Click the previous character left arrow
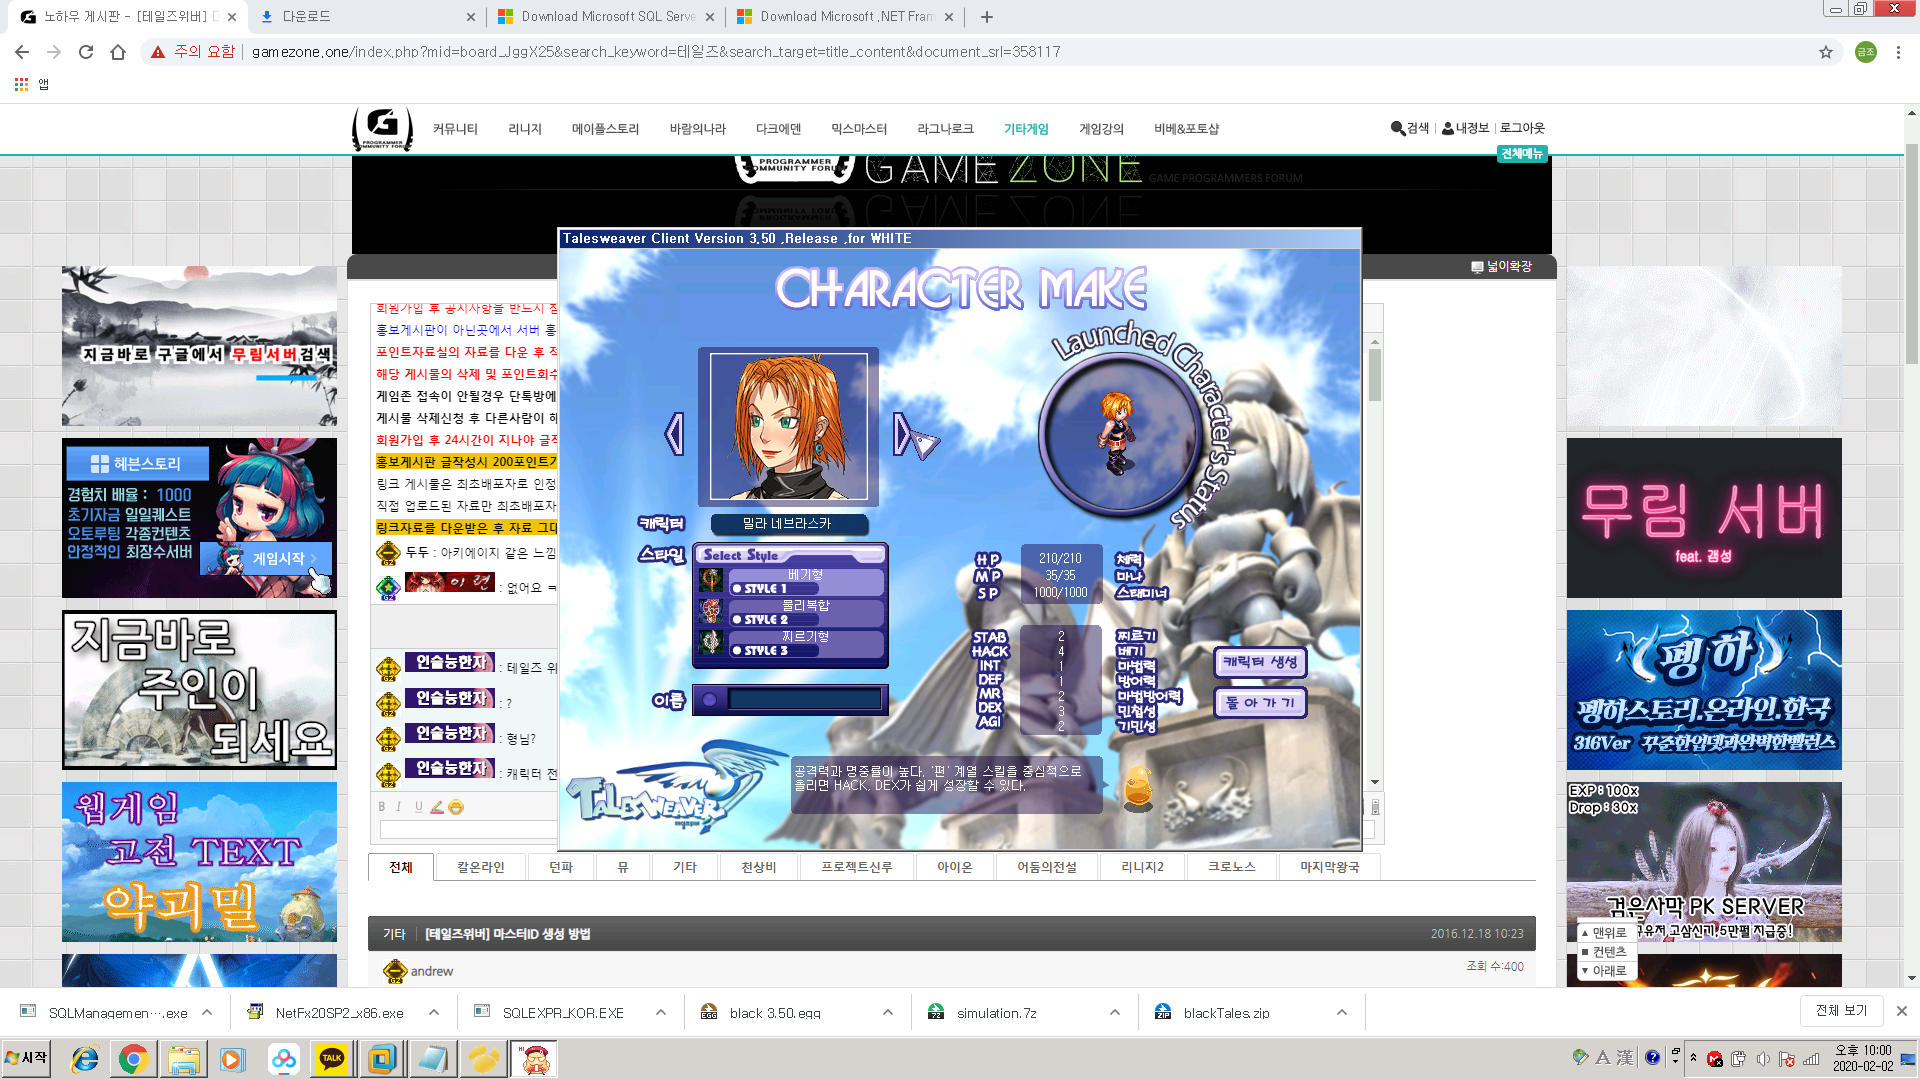The height and width of the screenshot is (1080, 1920). [675, 434]
